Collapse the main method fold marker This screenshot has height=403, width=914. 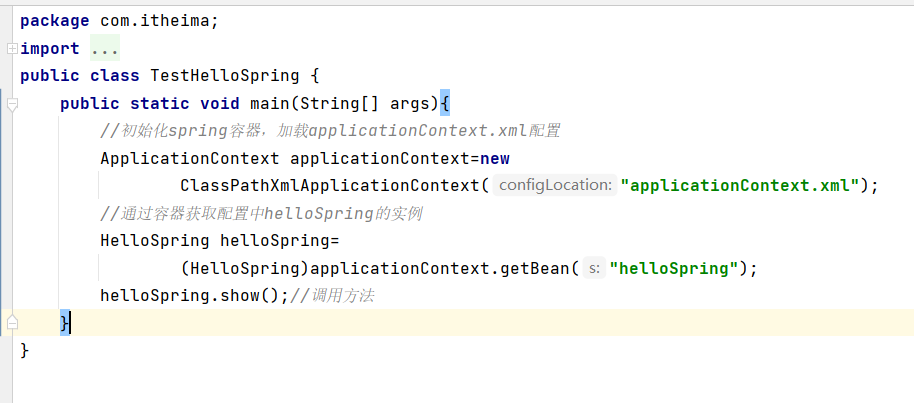(x=12, y=104)
